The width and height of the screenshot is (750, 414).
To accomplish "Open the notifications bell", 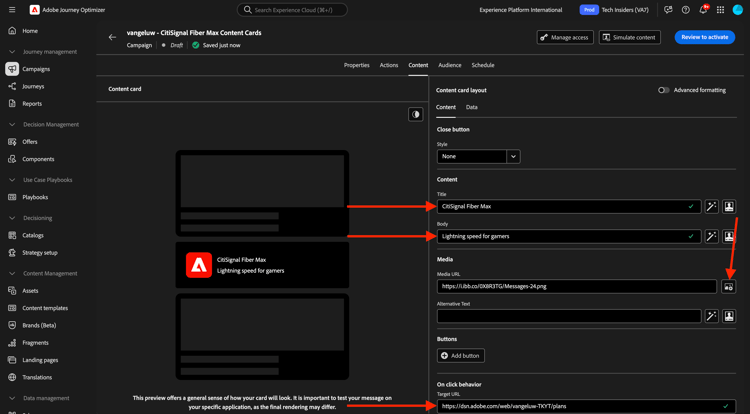I will (x=703, y=10).
